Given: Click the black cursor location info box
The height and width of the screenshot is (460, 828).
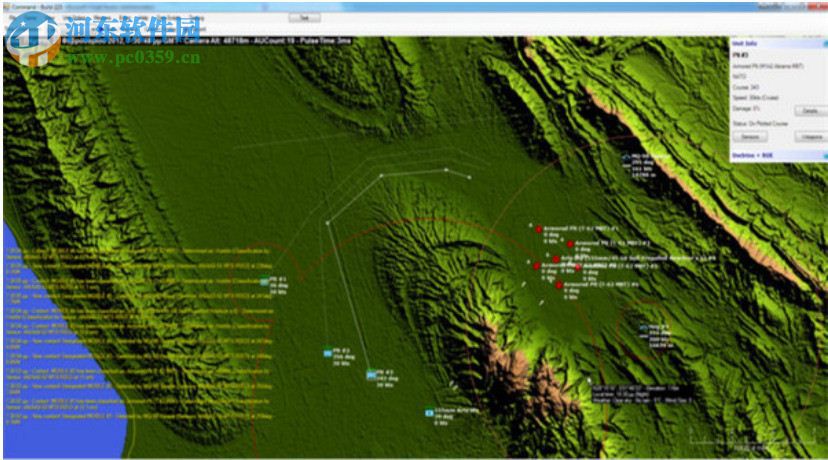Looking at the screenshot, I should tap(642, 395).
